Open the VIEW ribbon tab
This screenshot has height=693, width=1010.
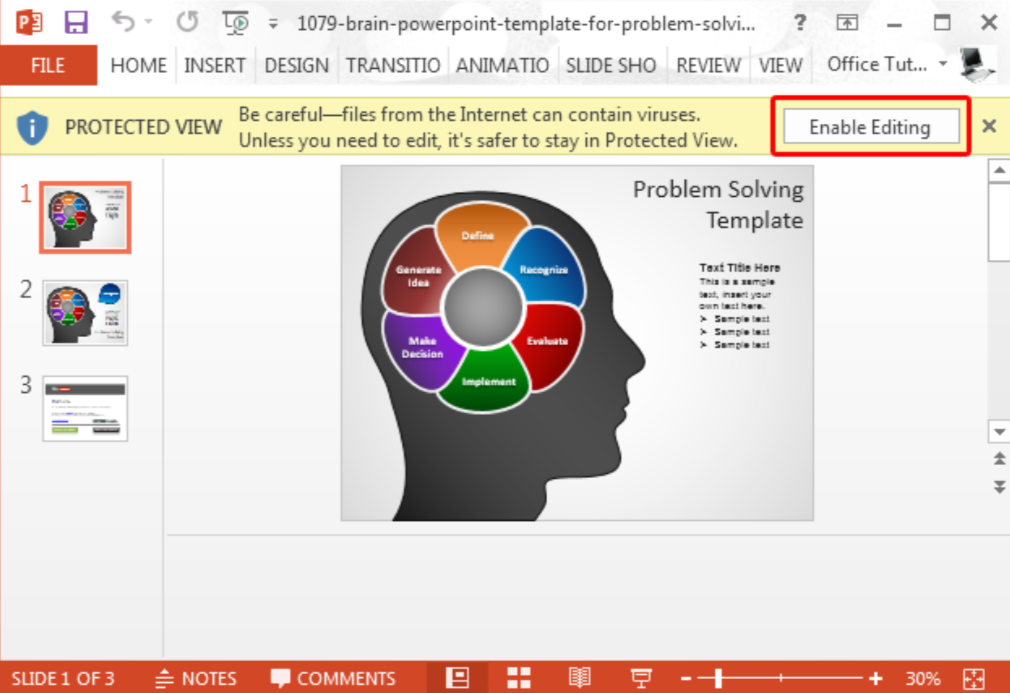780,65
